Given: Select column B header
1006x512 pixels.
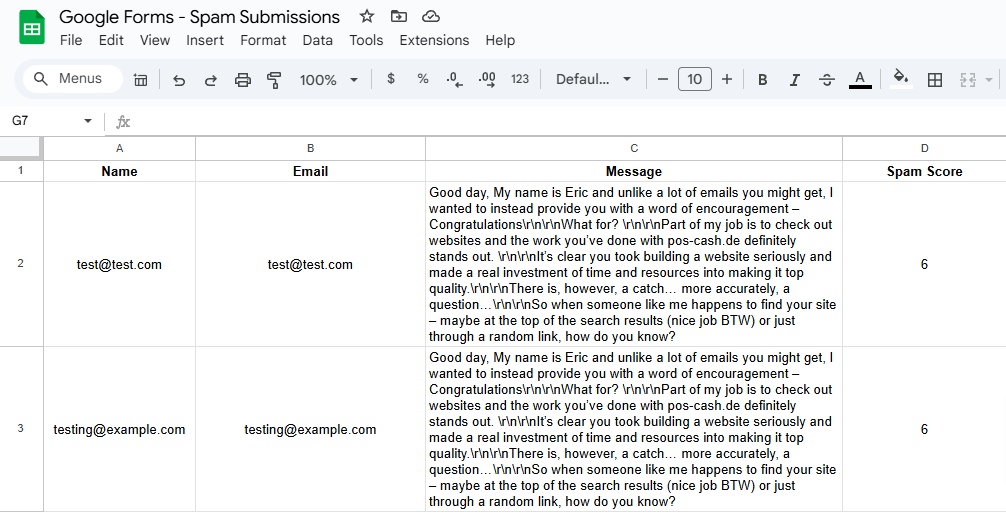Looking at the screenshot, I should pyautogui.click(x=310, y=148).
